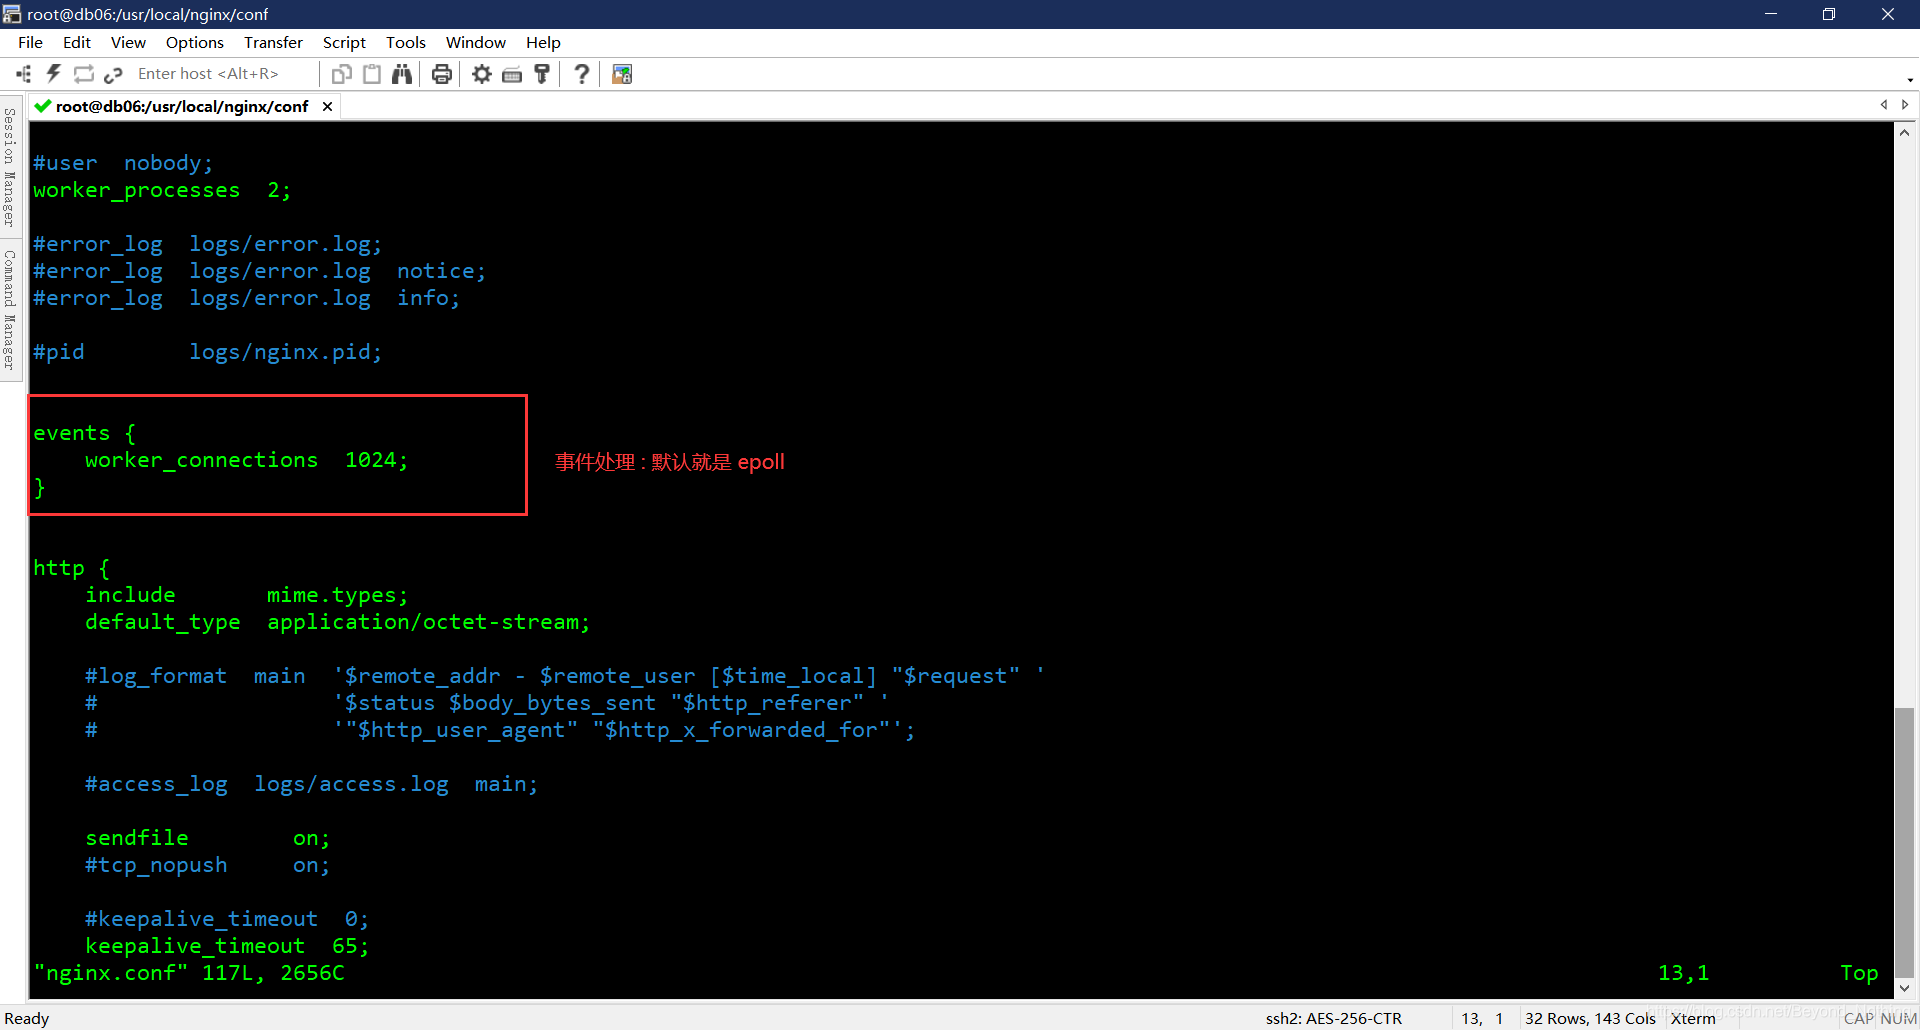Select the root@db06:/usr/local/nginx/conf session tab
The image size is (1920, 1030).
(x=182, y=106)
